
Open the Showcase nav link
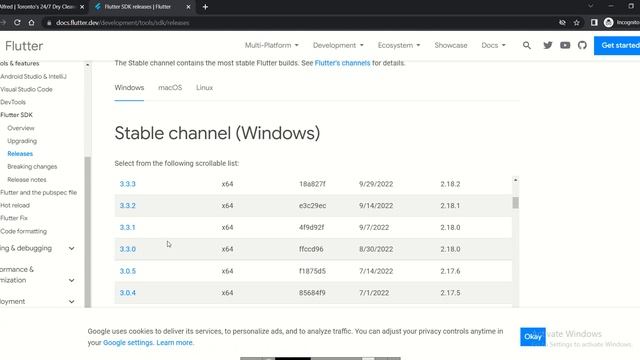[451, 45]
